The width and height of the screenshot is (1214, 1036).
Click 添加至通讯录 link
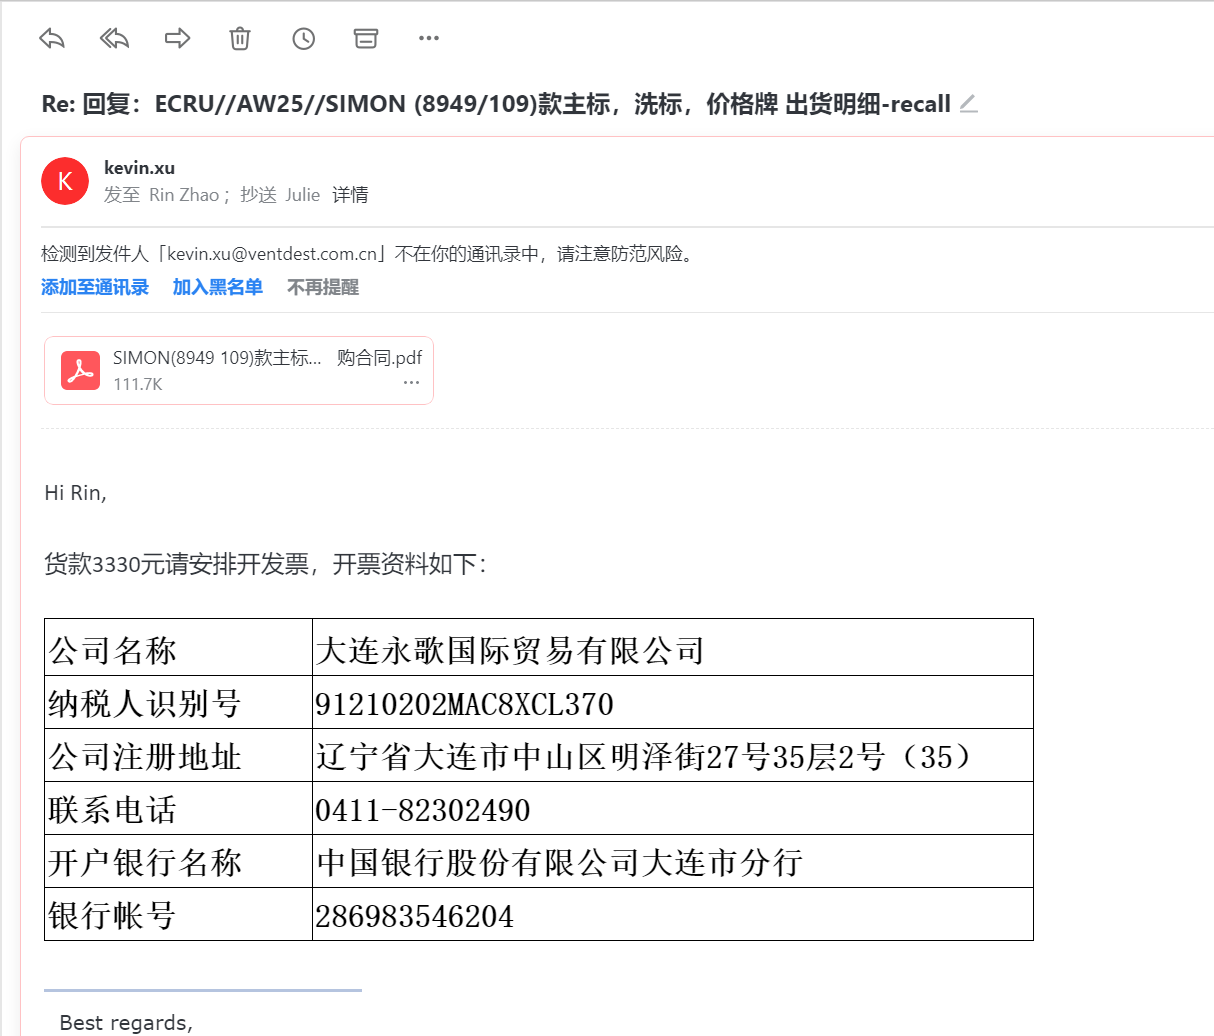pos(95,287)
